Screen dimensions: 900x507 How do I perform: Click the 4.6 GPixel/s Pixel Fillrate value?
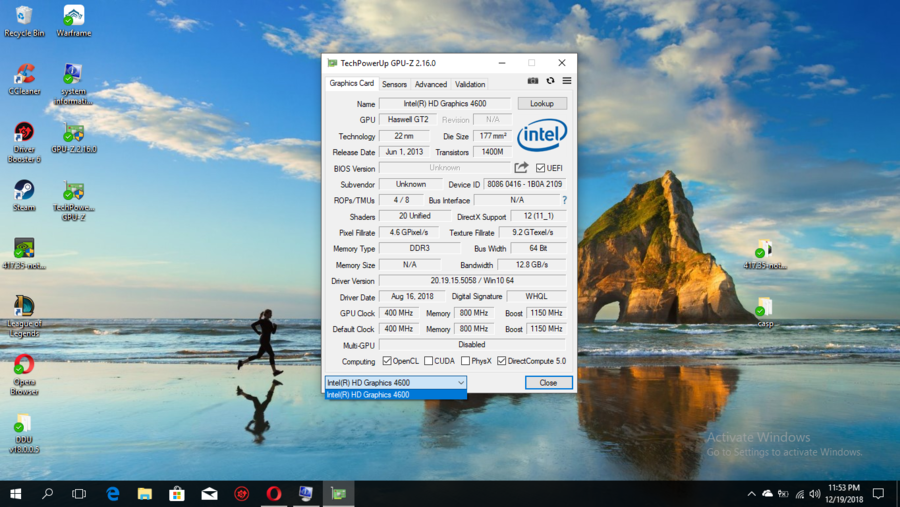pyautogui.click(x=409, y=233)
